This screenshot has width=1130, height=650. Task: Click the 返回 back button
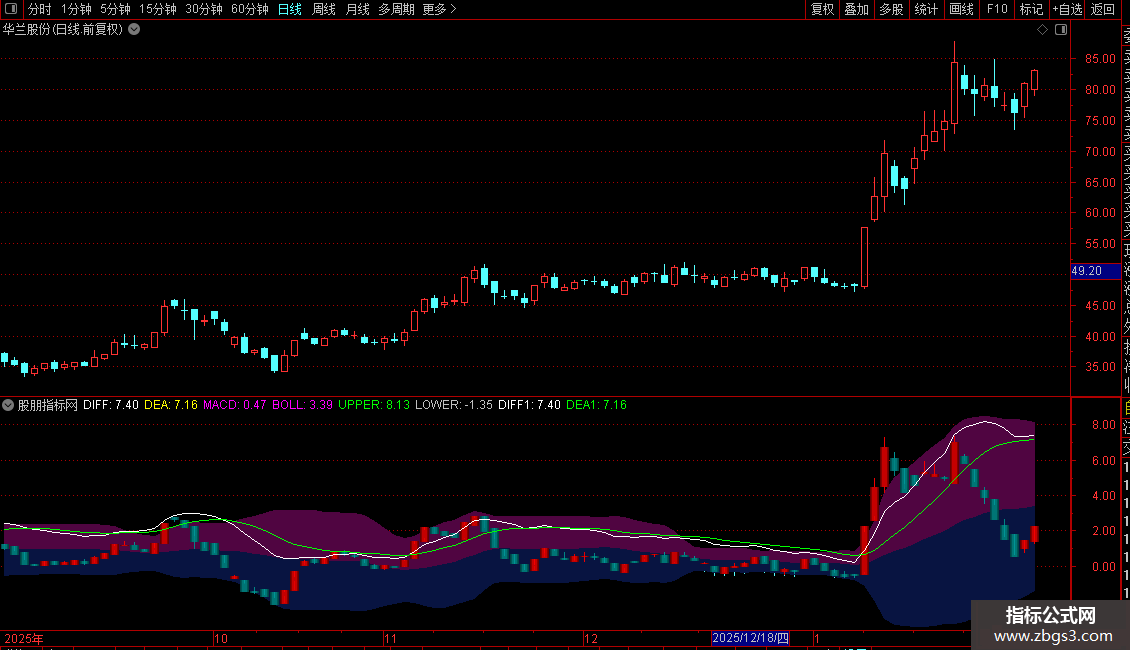[1103, 9]
